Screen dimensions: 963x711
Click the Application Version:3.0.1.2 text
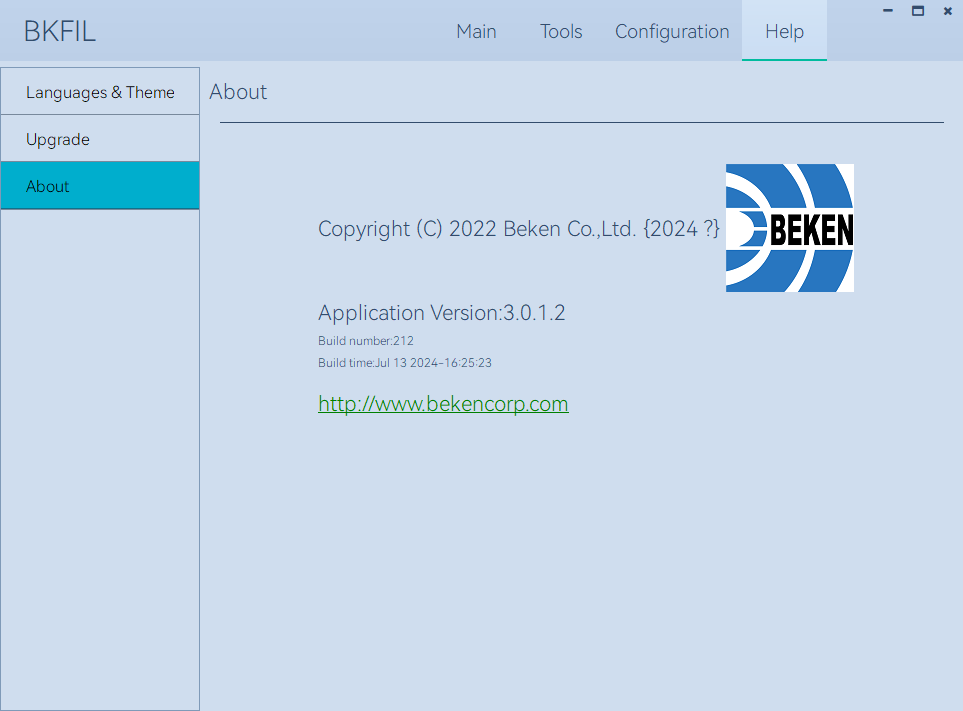(441, 313)
